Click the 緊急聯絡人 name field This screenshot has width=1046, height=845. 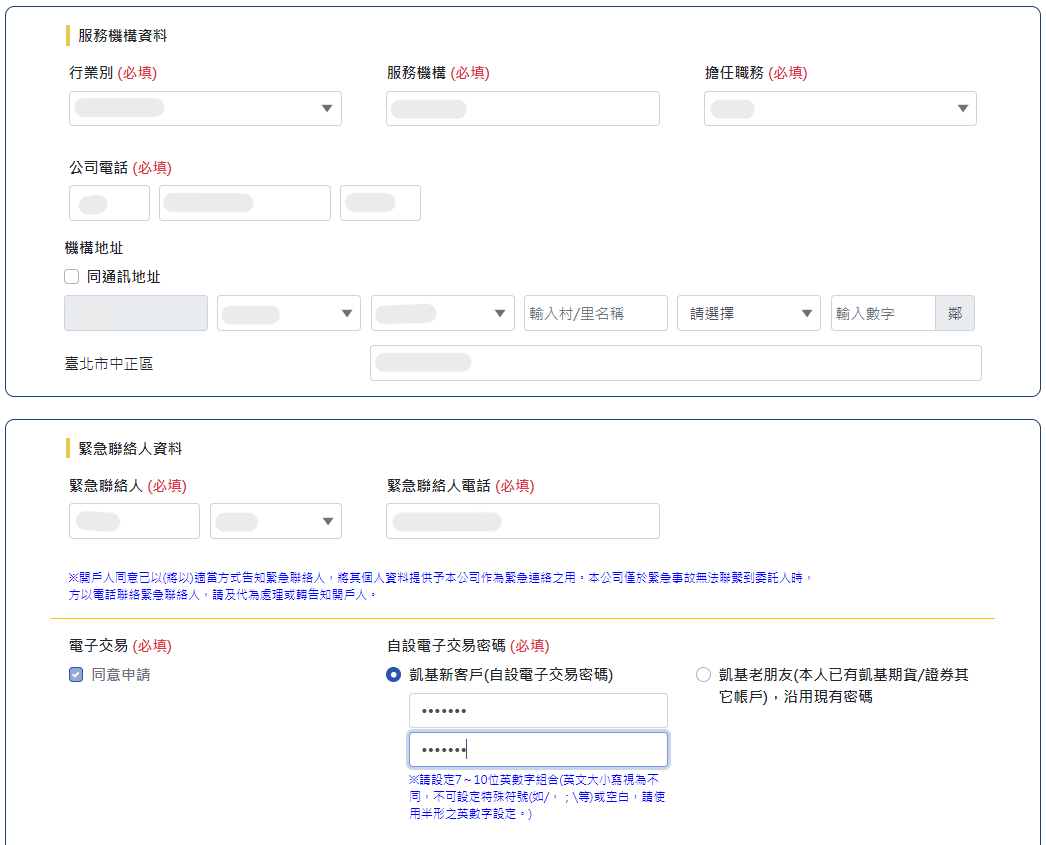point(134,521)
